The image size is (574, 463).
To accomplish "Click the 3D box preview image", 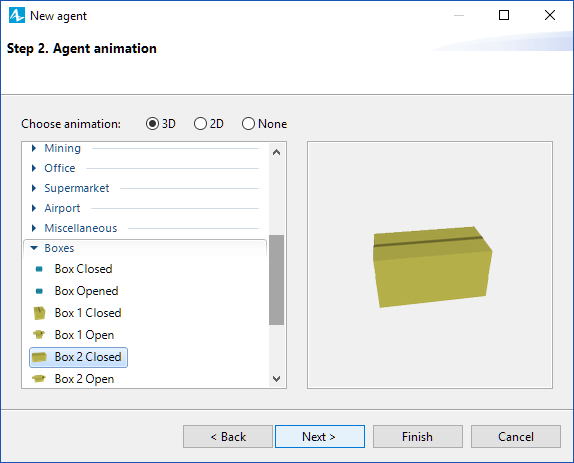I will tap(432, 267).
